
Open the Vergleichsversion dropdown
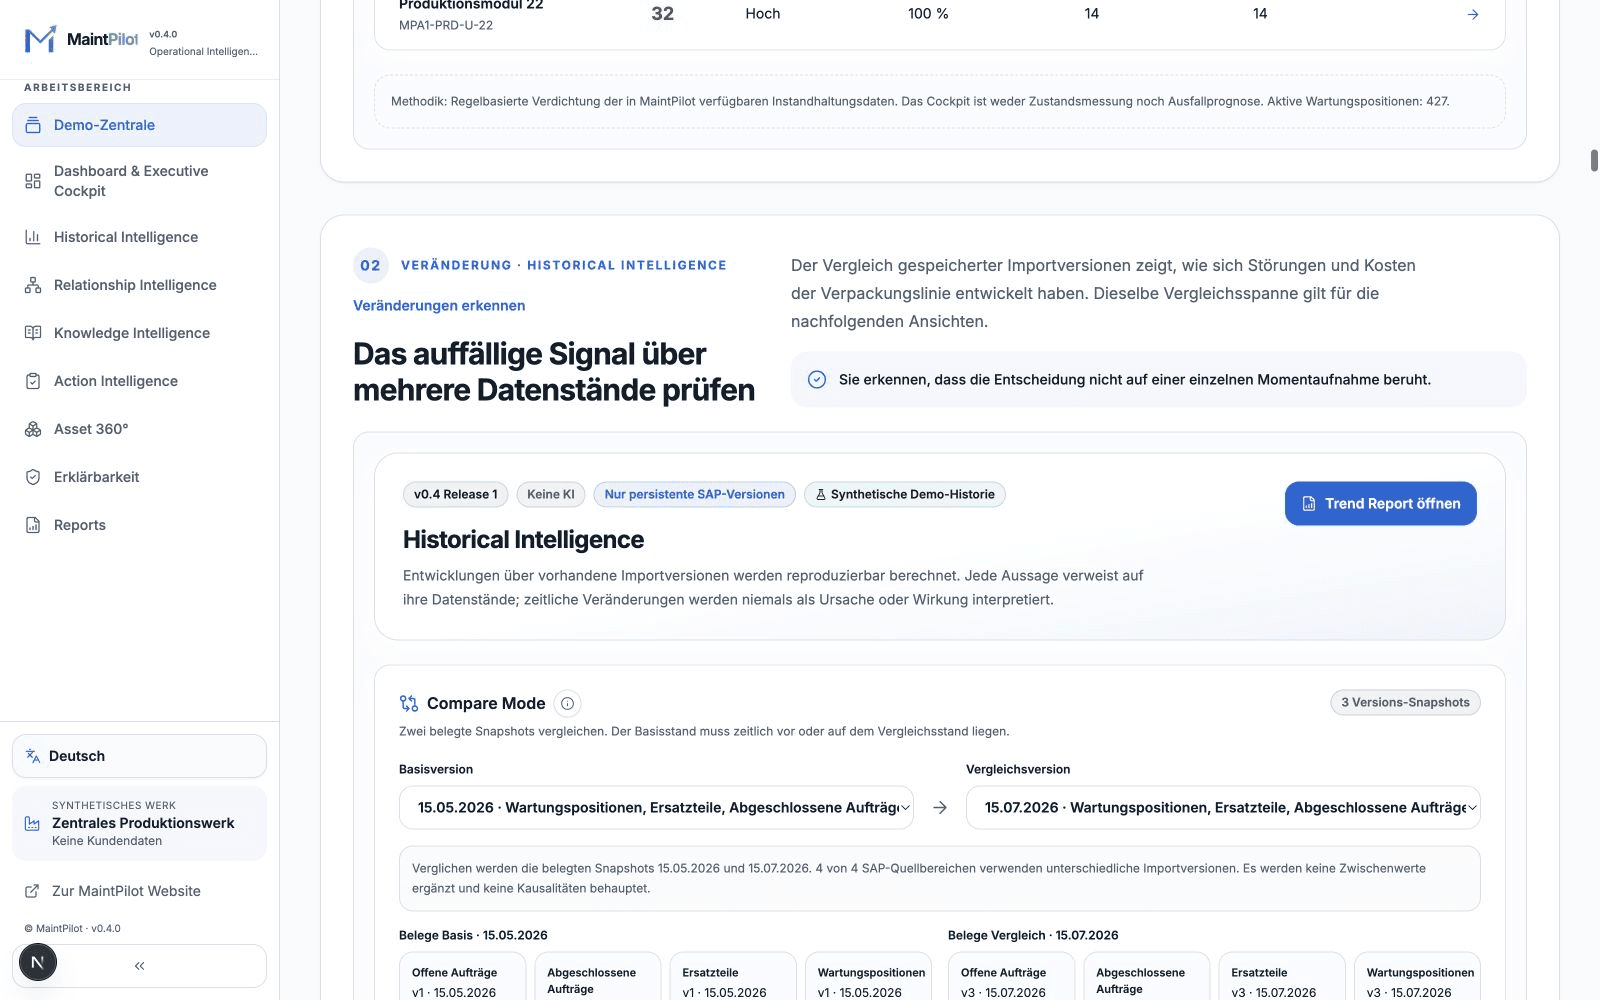[1223, 807]
